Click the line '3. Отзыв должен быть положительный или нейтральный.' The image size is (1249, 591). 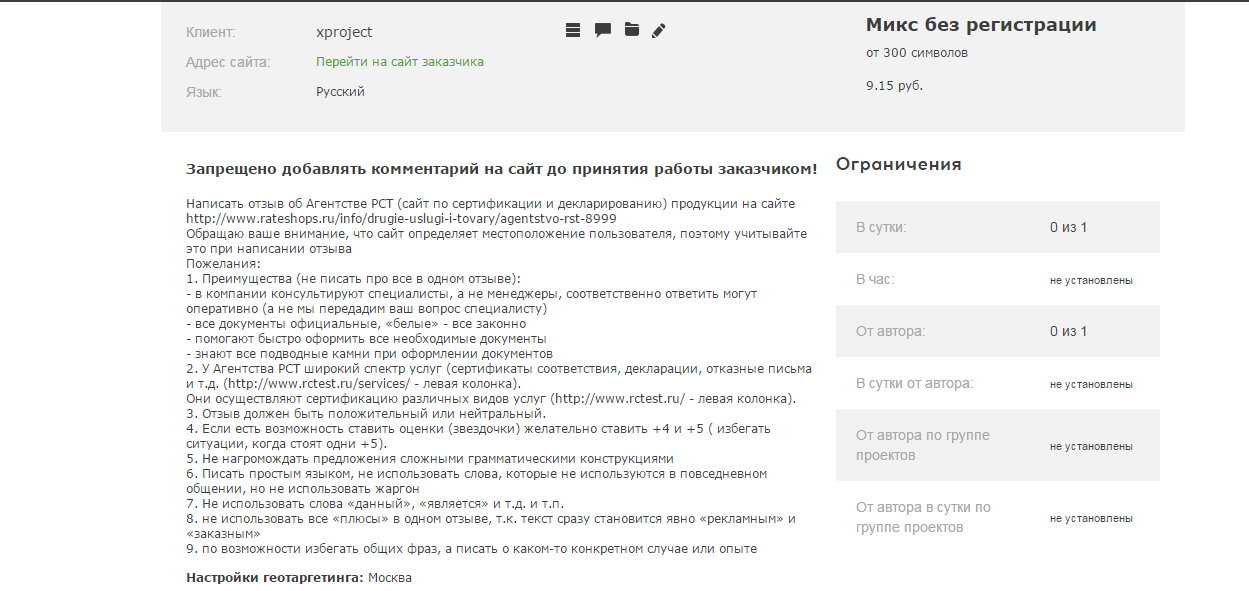tap(366, 413)
